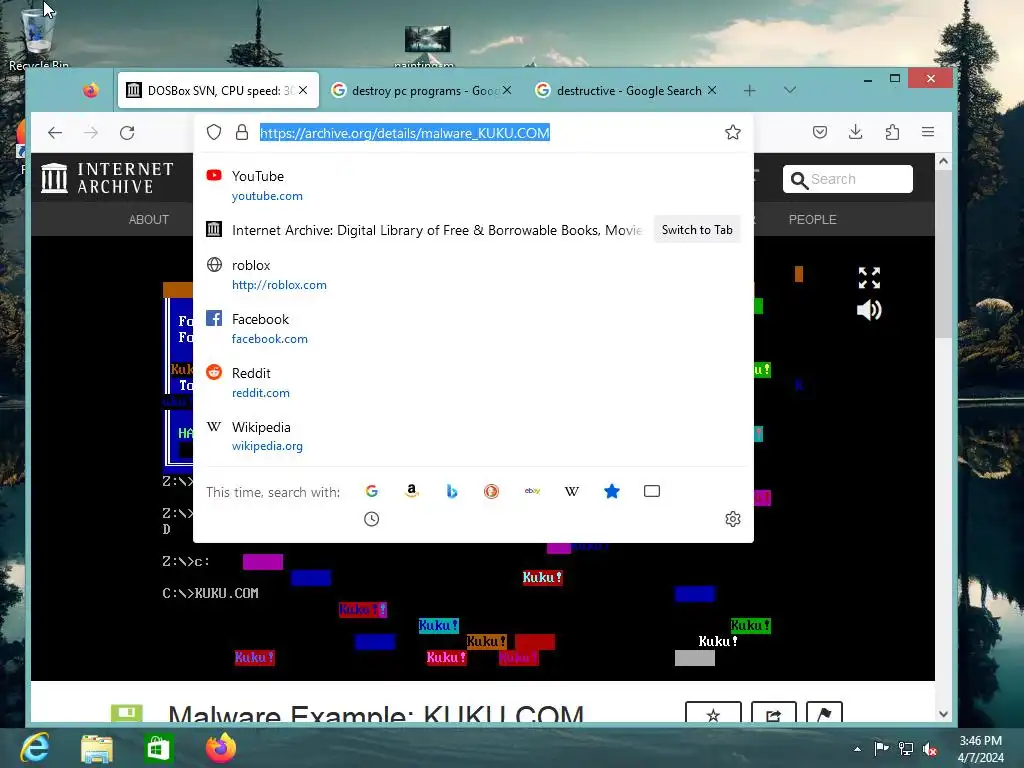Select the Reddit suggestion

[473, 383]
